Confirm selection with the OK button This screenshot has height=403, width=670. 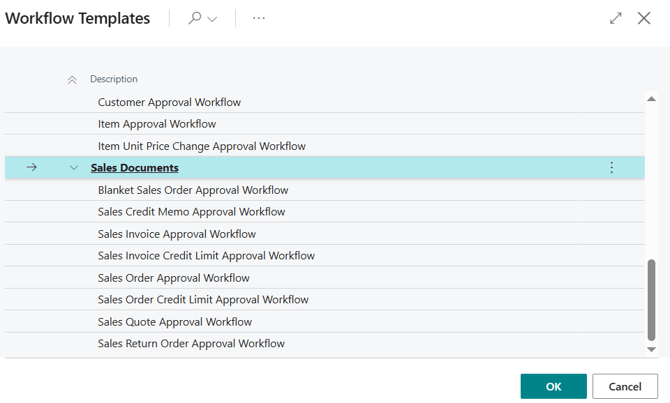point(553,386)
